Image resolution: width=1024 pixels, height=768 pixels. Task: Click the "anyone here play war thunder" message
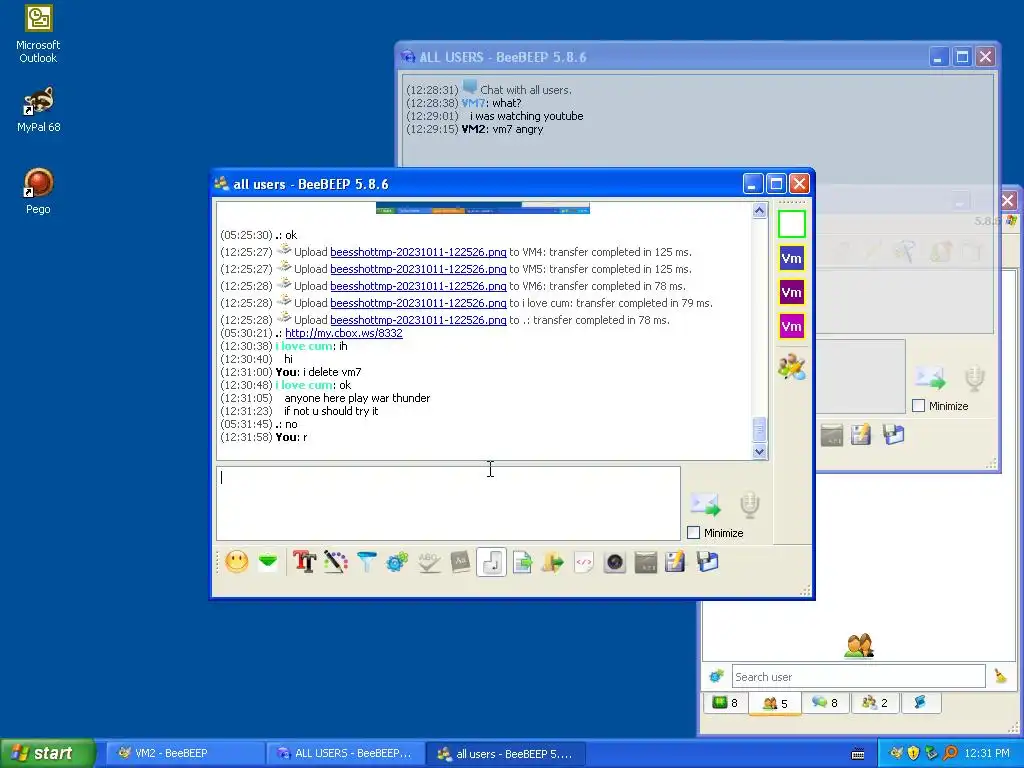tap(357, 398)
